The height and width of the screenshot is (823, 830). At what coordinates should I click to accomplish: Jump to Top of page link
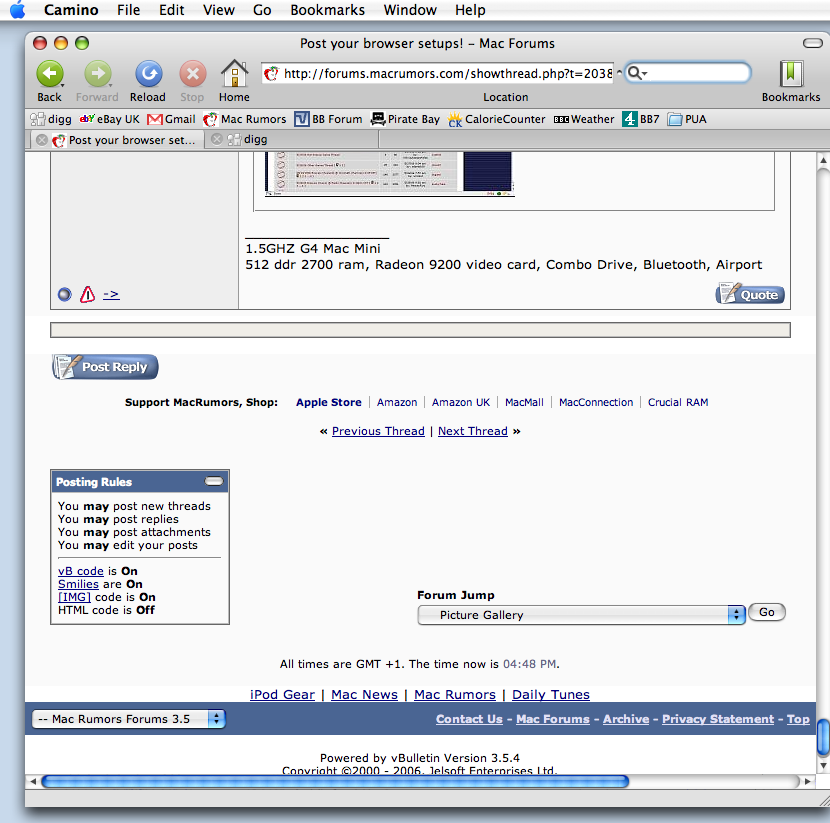(798, 719)
